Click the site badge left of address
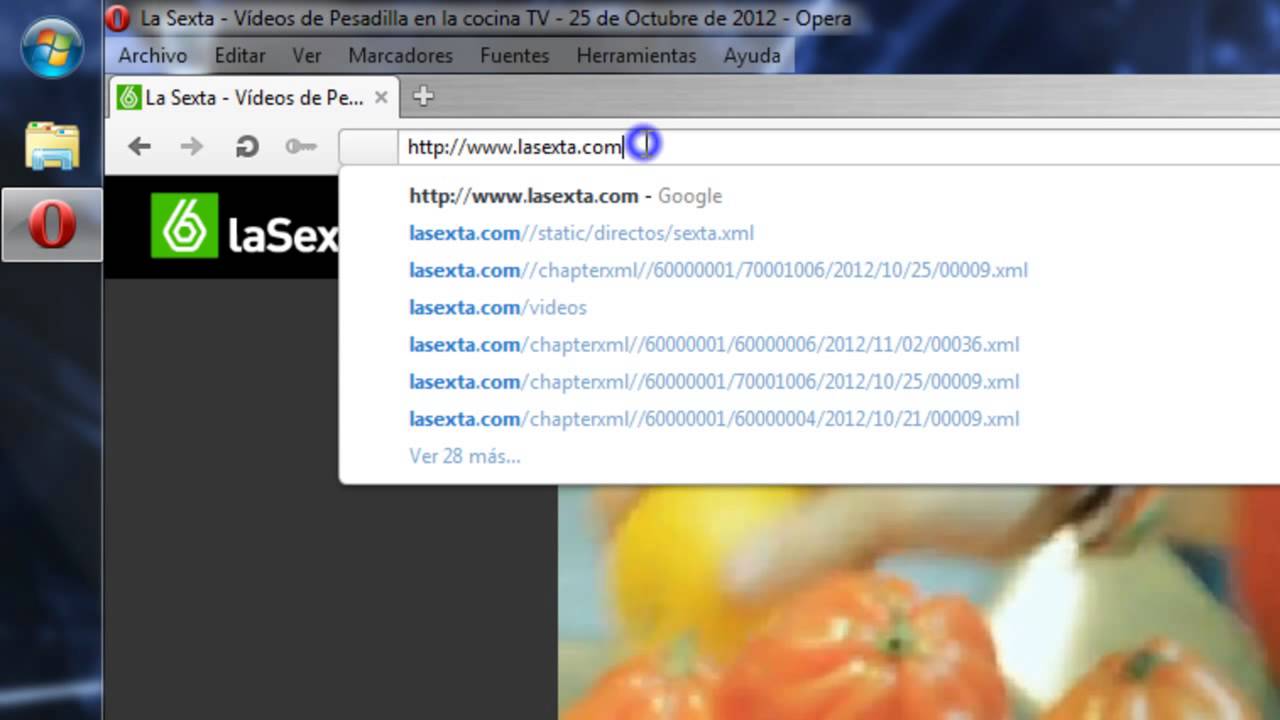Screen dimensions: 1280x720 369,147
